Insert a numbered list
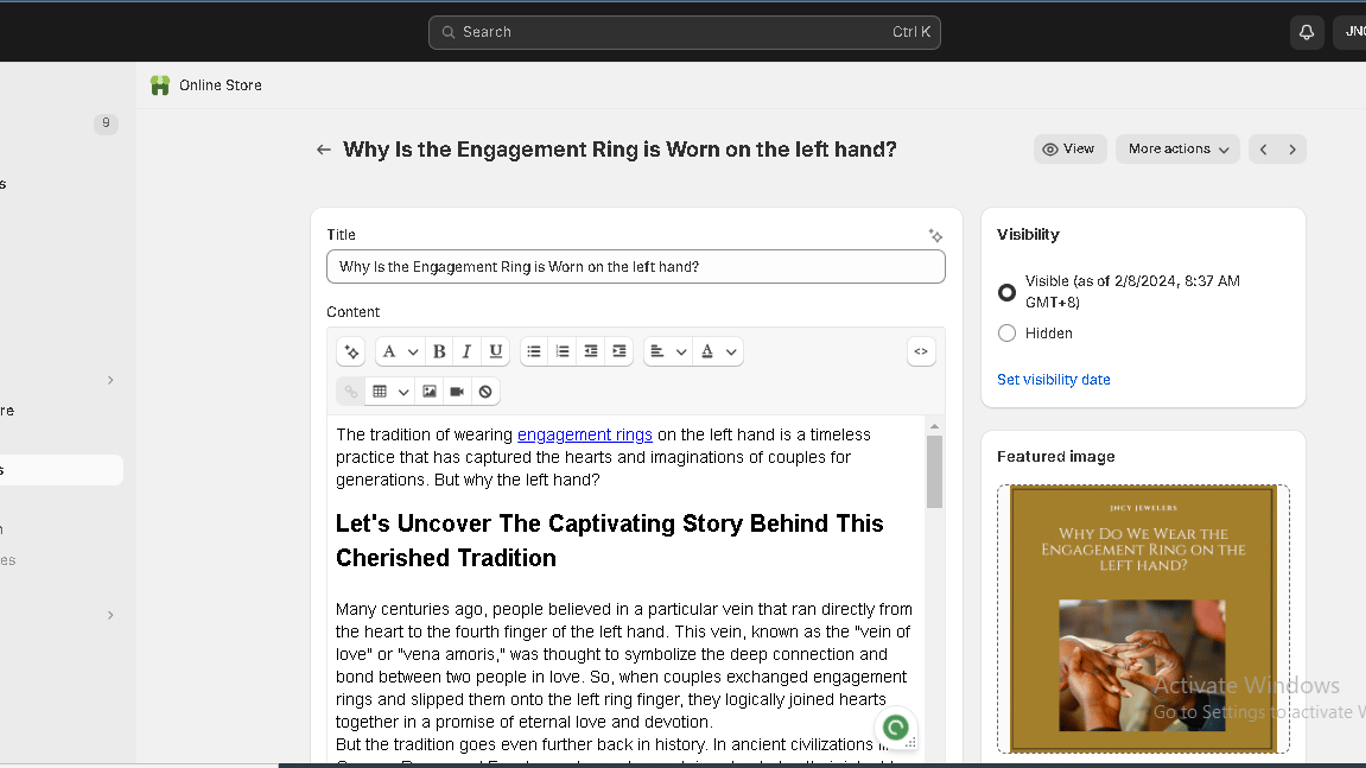This screenshot has height=768, width=1366. (562, 352)
